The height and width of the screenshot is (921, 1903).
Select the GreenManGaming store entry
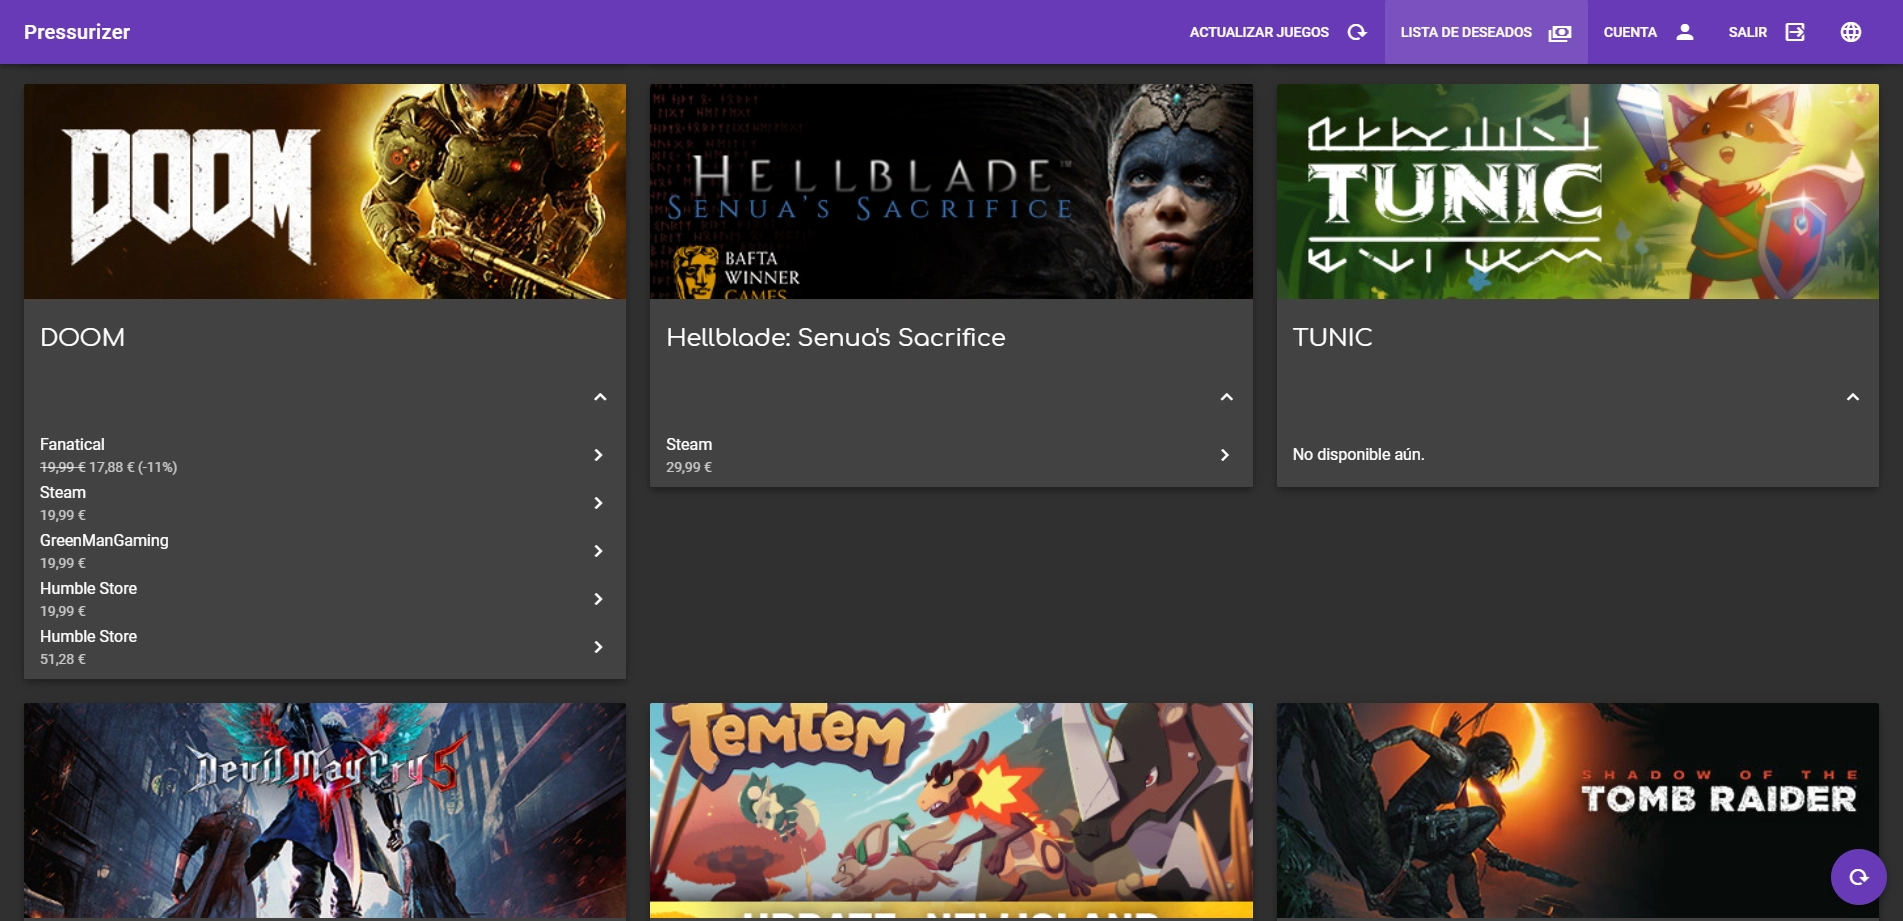click(325, 551)
